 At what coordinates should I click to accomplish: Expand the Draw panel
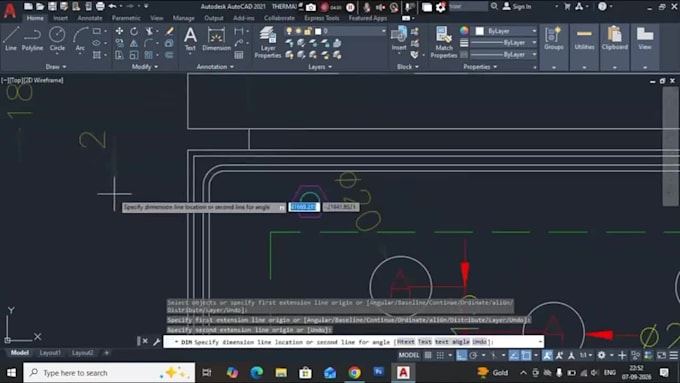(56, 67)
